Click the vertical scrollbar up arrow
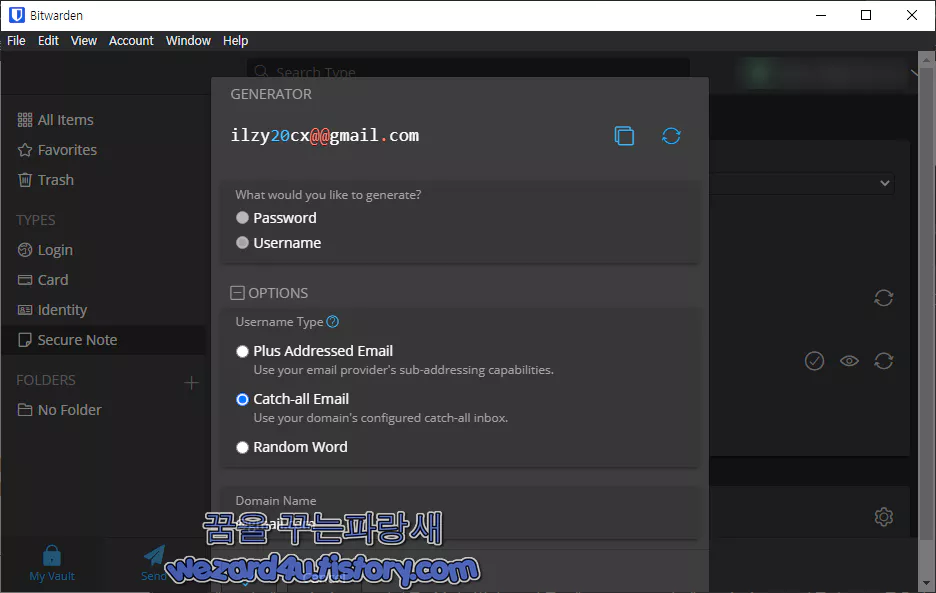The height and width of the screenshot is (593, 936). pyautogui.click(x=926, y=59)
